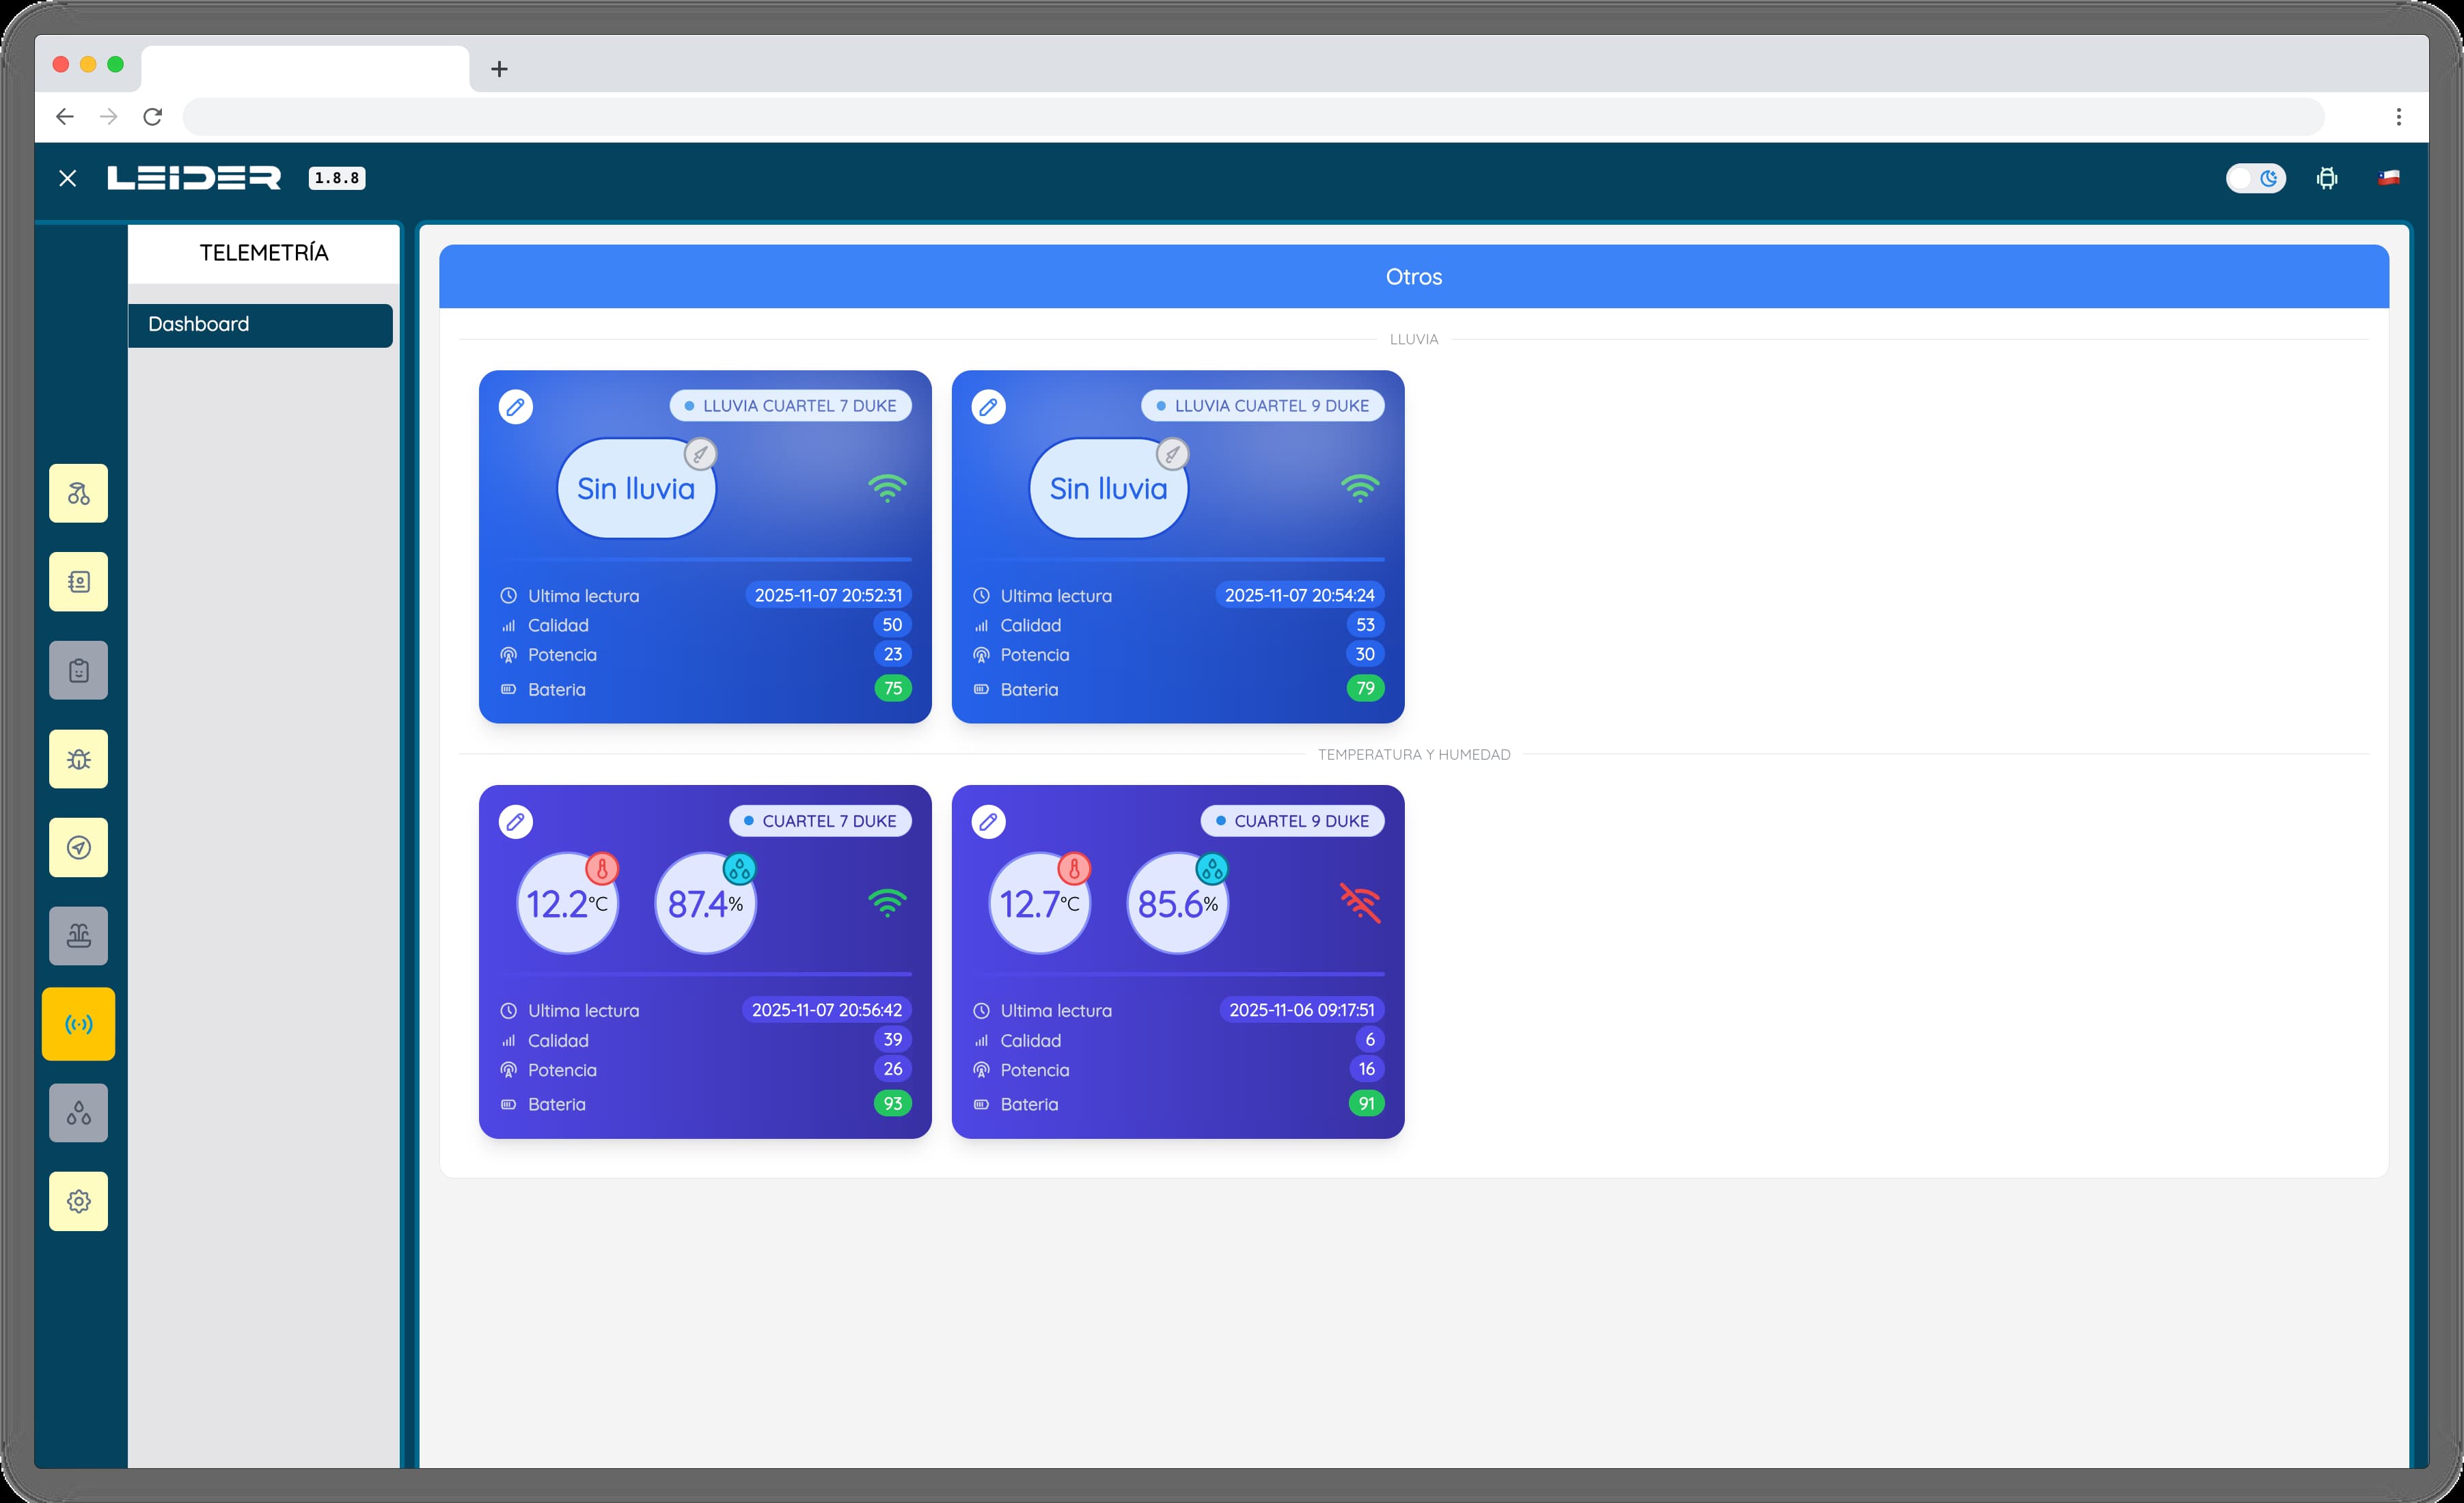Image resolution: width=2464 pixels, height=1503 pixels.
Task: Open the fountain/irrigation sidebar icon
Action: pos(79,936)
